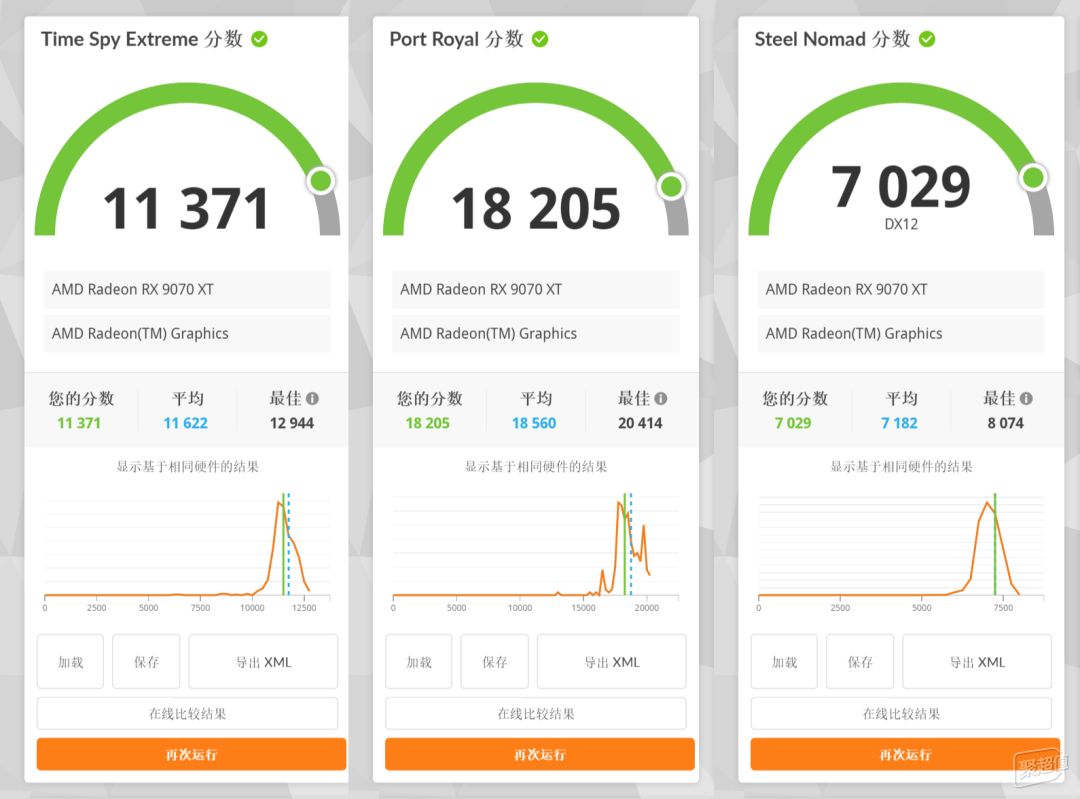This screenshot has width=1080, height=799.
Task: Export XML from the Time Spy Extreme card
Action: [263, 661]
